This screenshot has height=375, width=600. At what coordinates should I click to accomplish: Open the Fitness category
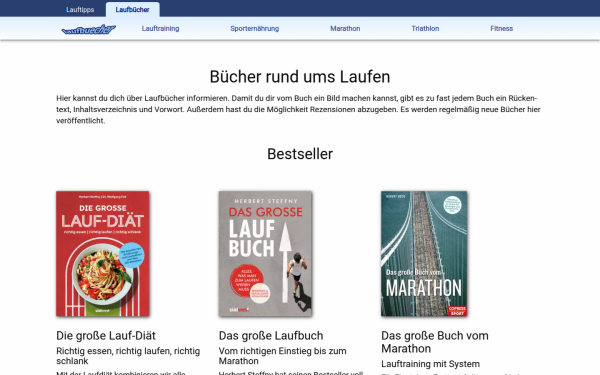(501, 28)
